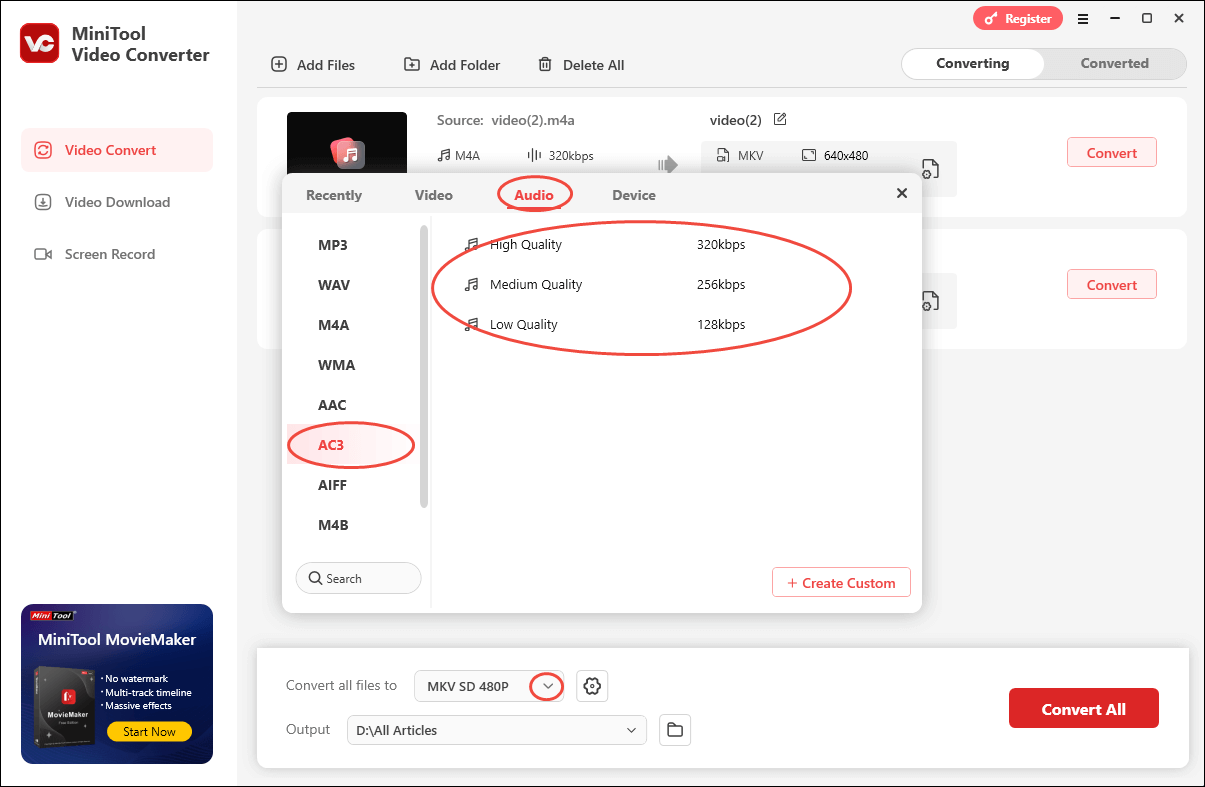Click the music note icon beside Low Quality
The width and height of the screenshot is (1205, 787).
pos(472,324)
